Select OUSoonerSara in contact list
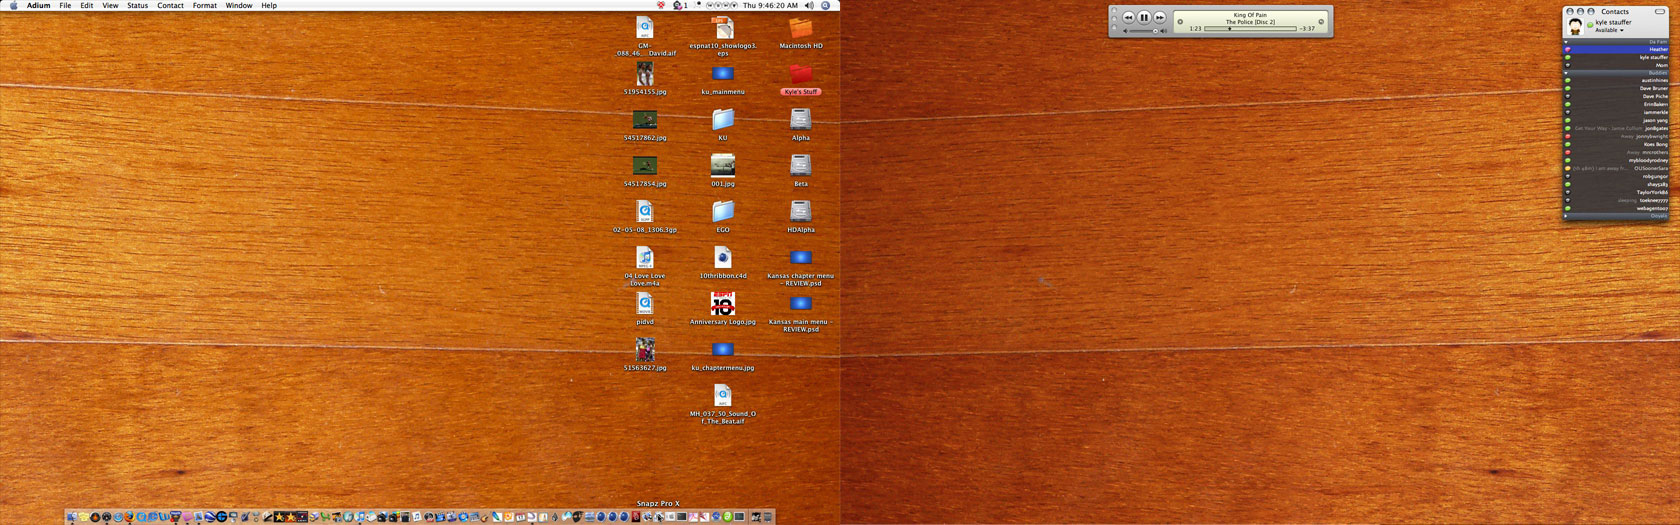 coord(1616,168)
